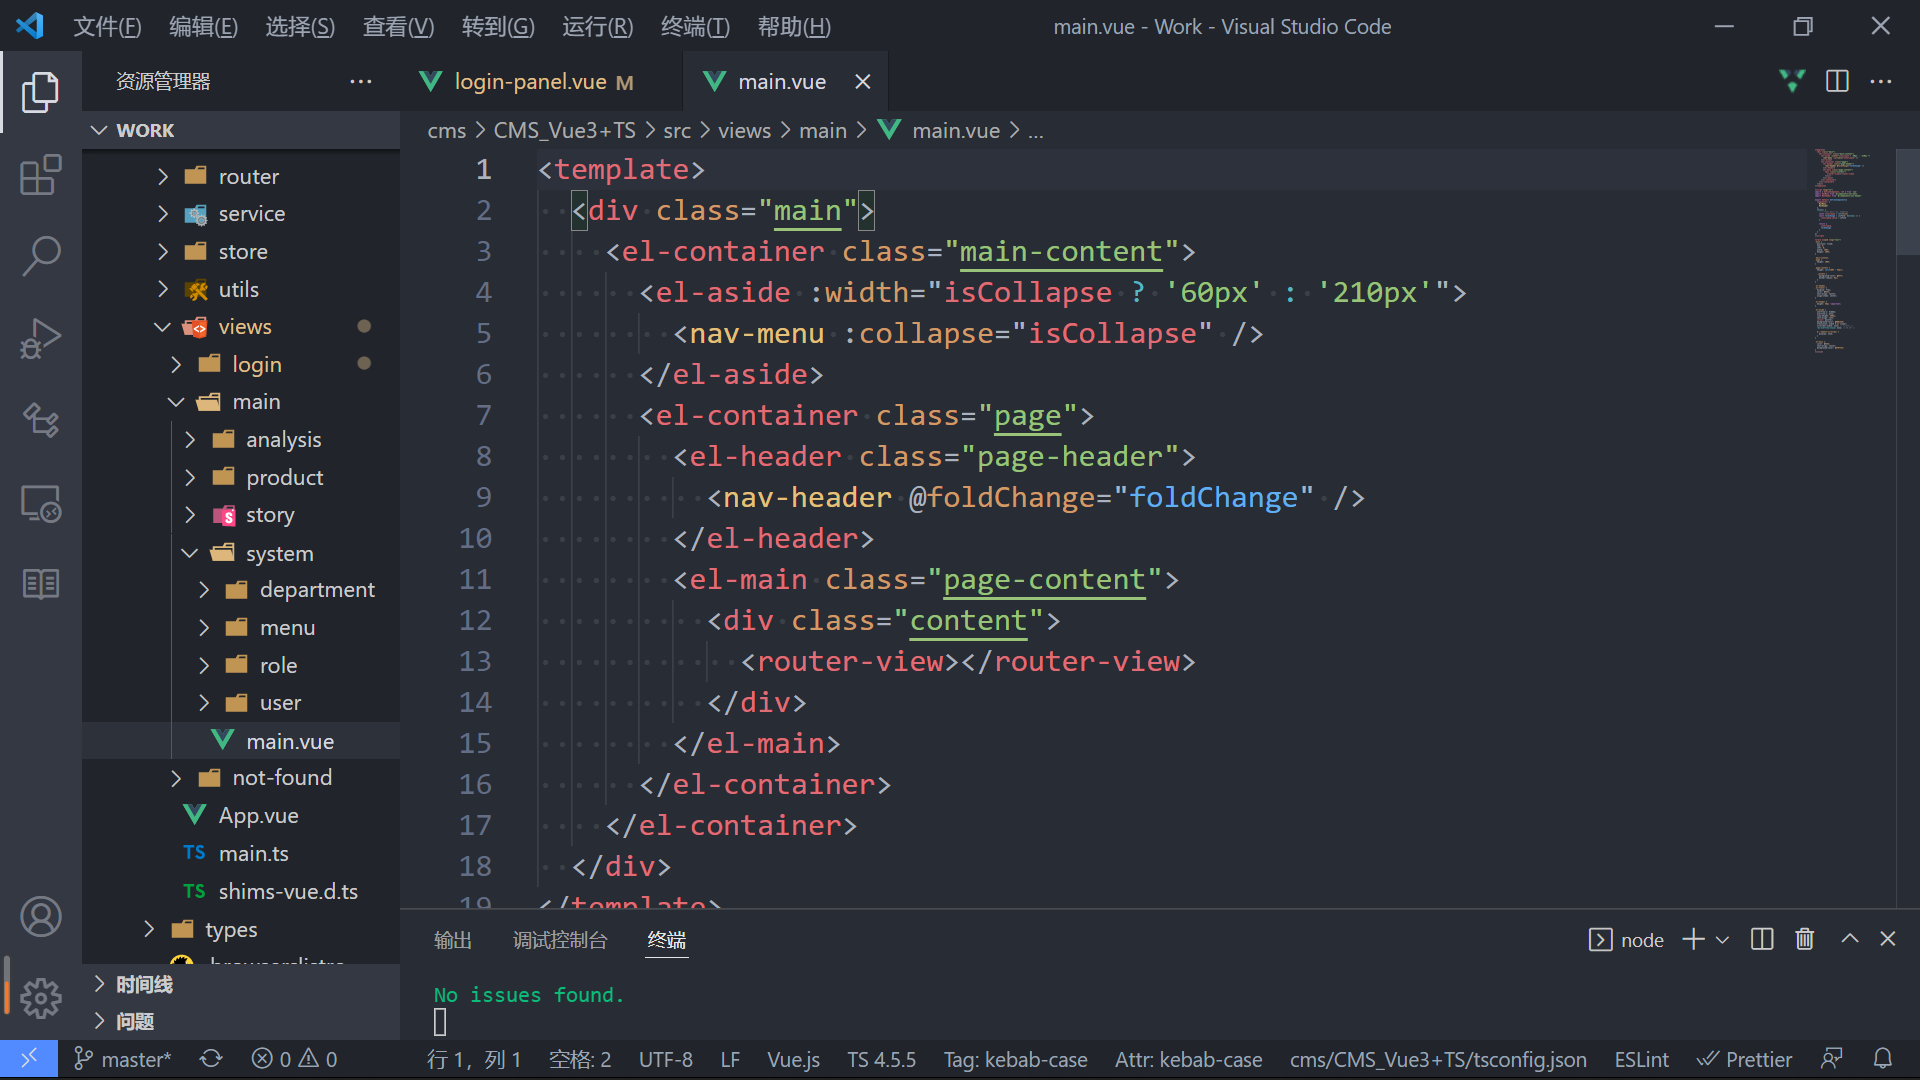Open UTF-8 encoding selector
The height and width of the screenshot is (1080, 1920).
(x=665, y=1059)
